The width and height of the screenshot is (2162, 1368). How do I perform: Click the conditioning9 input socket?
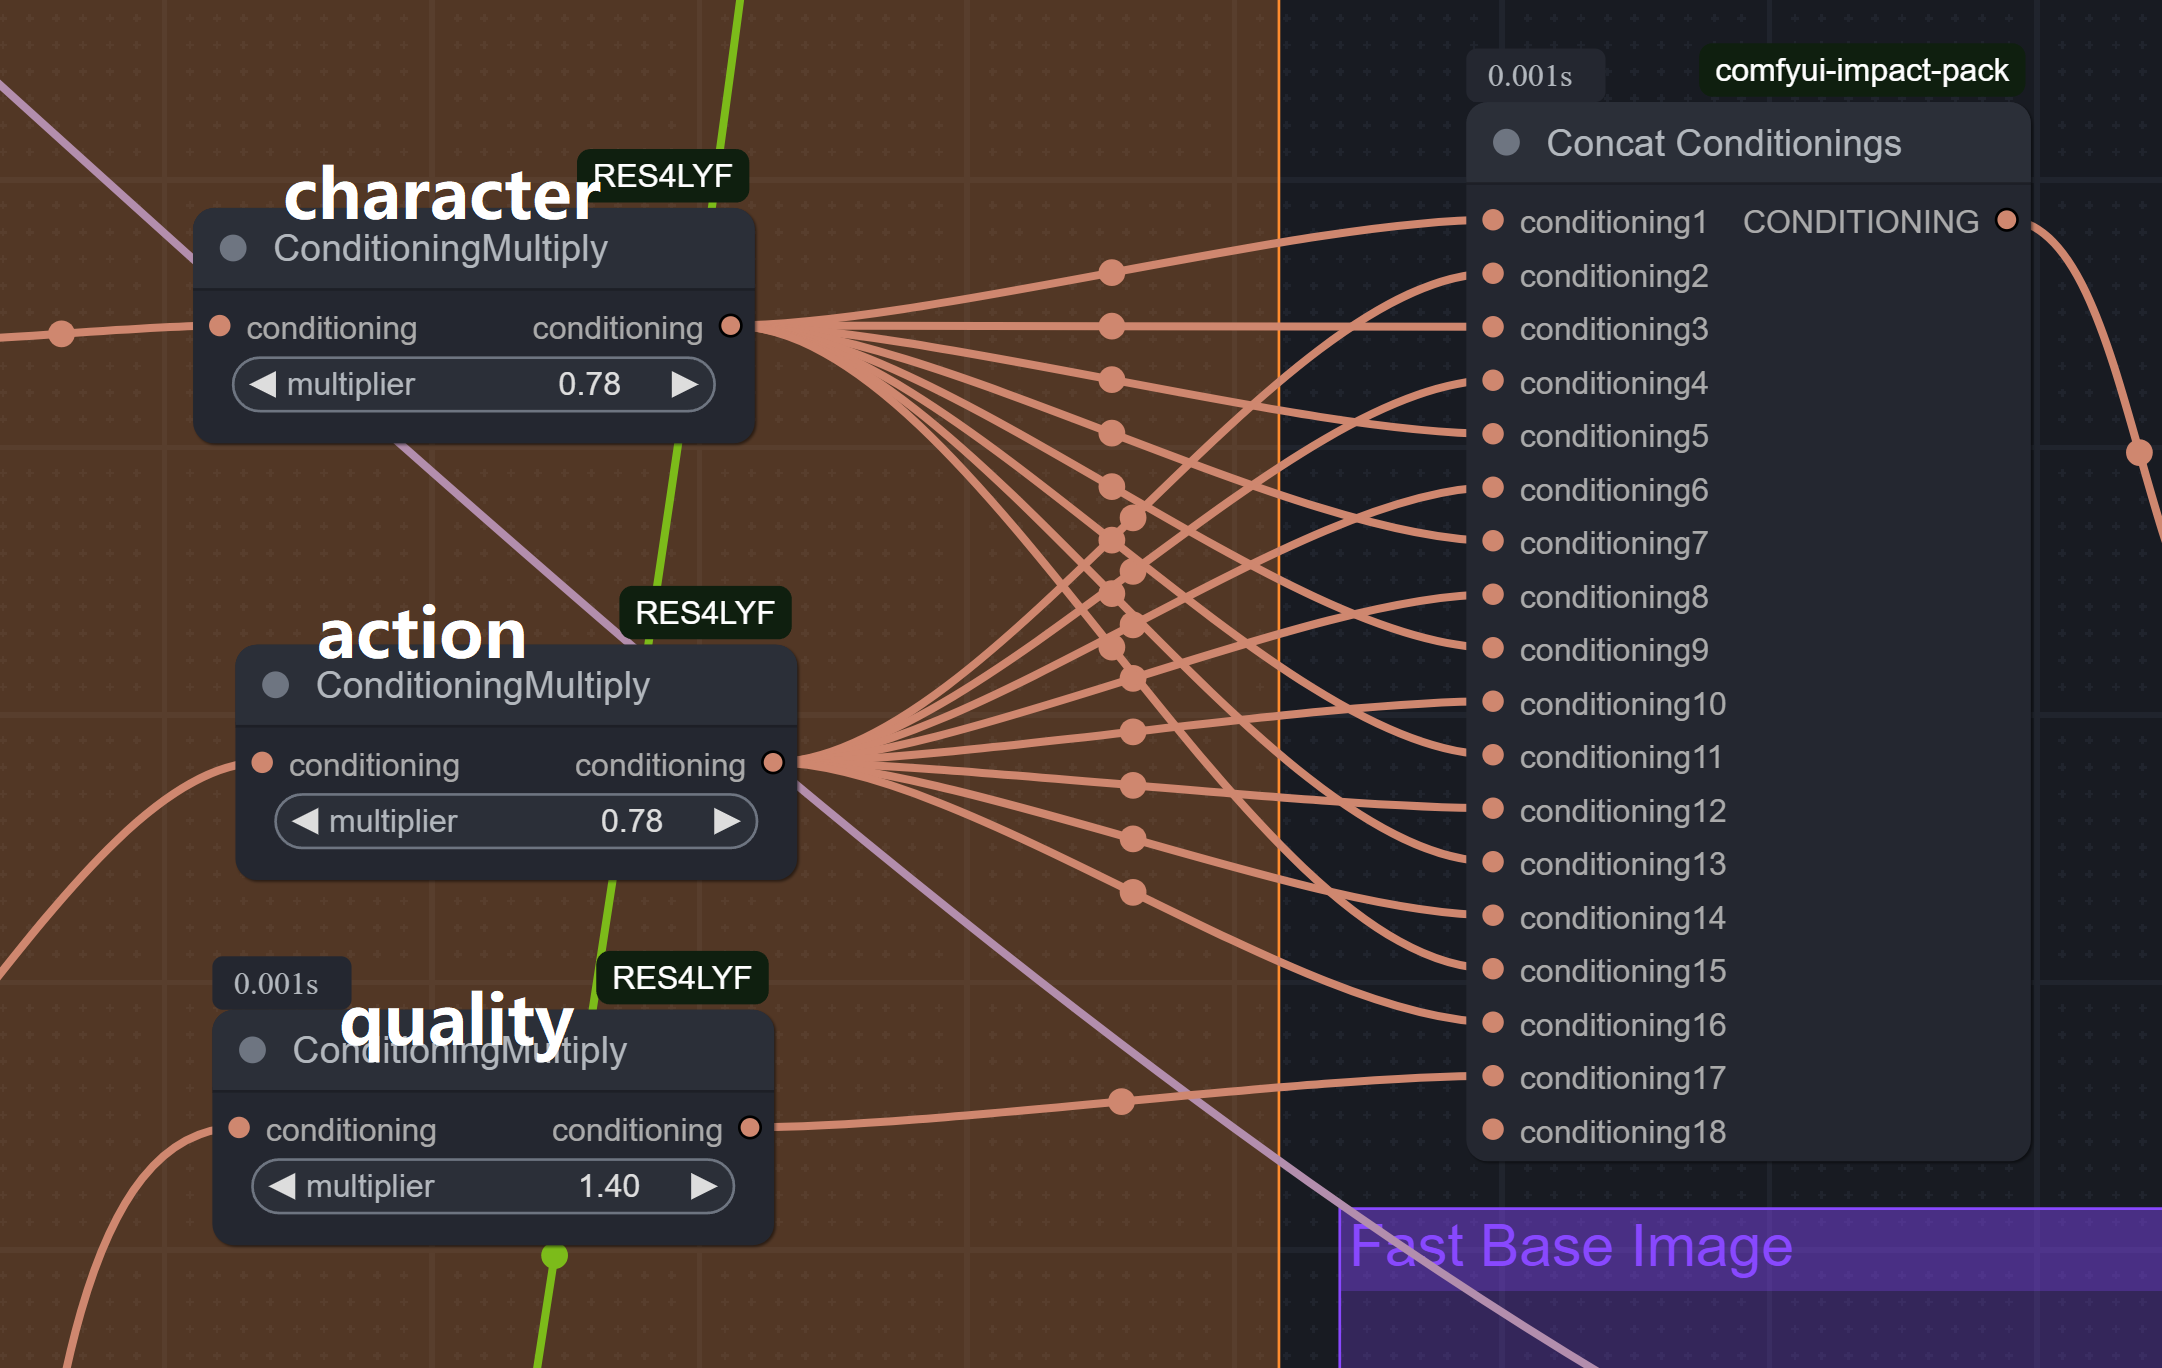tap(1493, 648)
